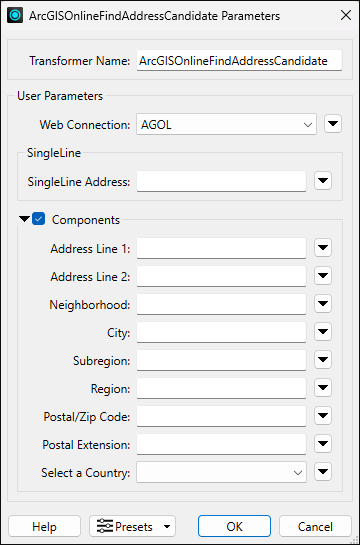Open the Web Connection AGOL dropdown

pyautogui.click(x=226, y=124)
